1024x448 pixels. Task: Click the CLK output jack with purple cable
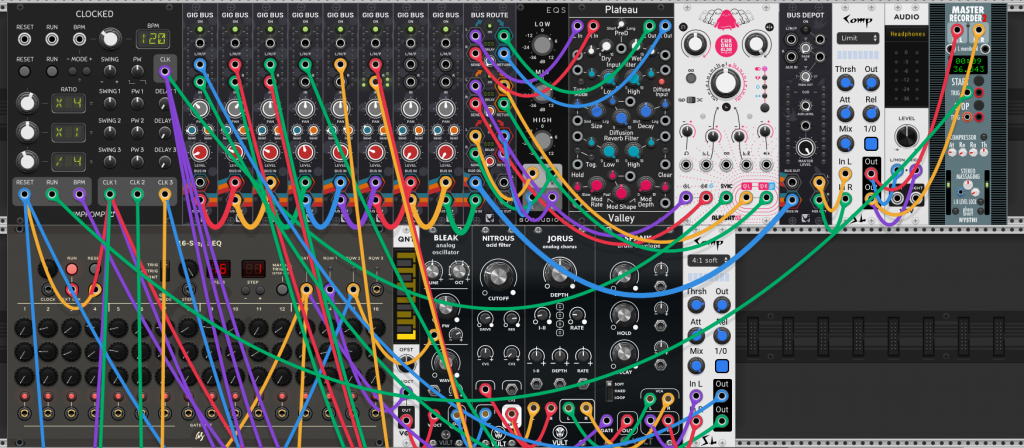(x=165, y=71)
